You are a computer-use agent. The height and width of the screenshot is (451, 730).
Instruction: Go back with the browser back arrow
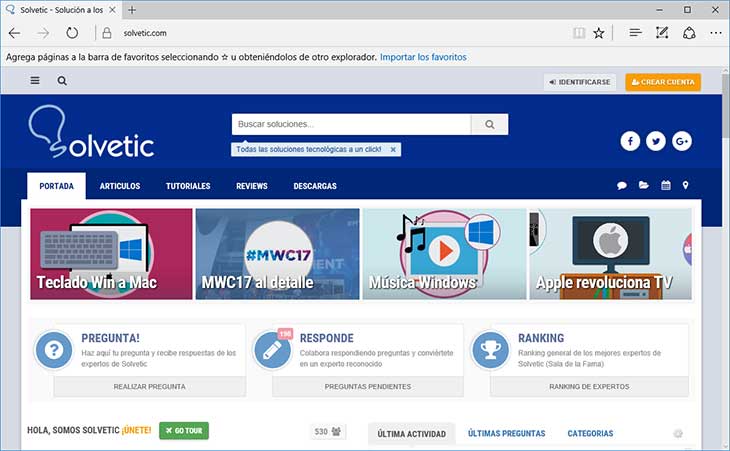[14, 33]
